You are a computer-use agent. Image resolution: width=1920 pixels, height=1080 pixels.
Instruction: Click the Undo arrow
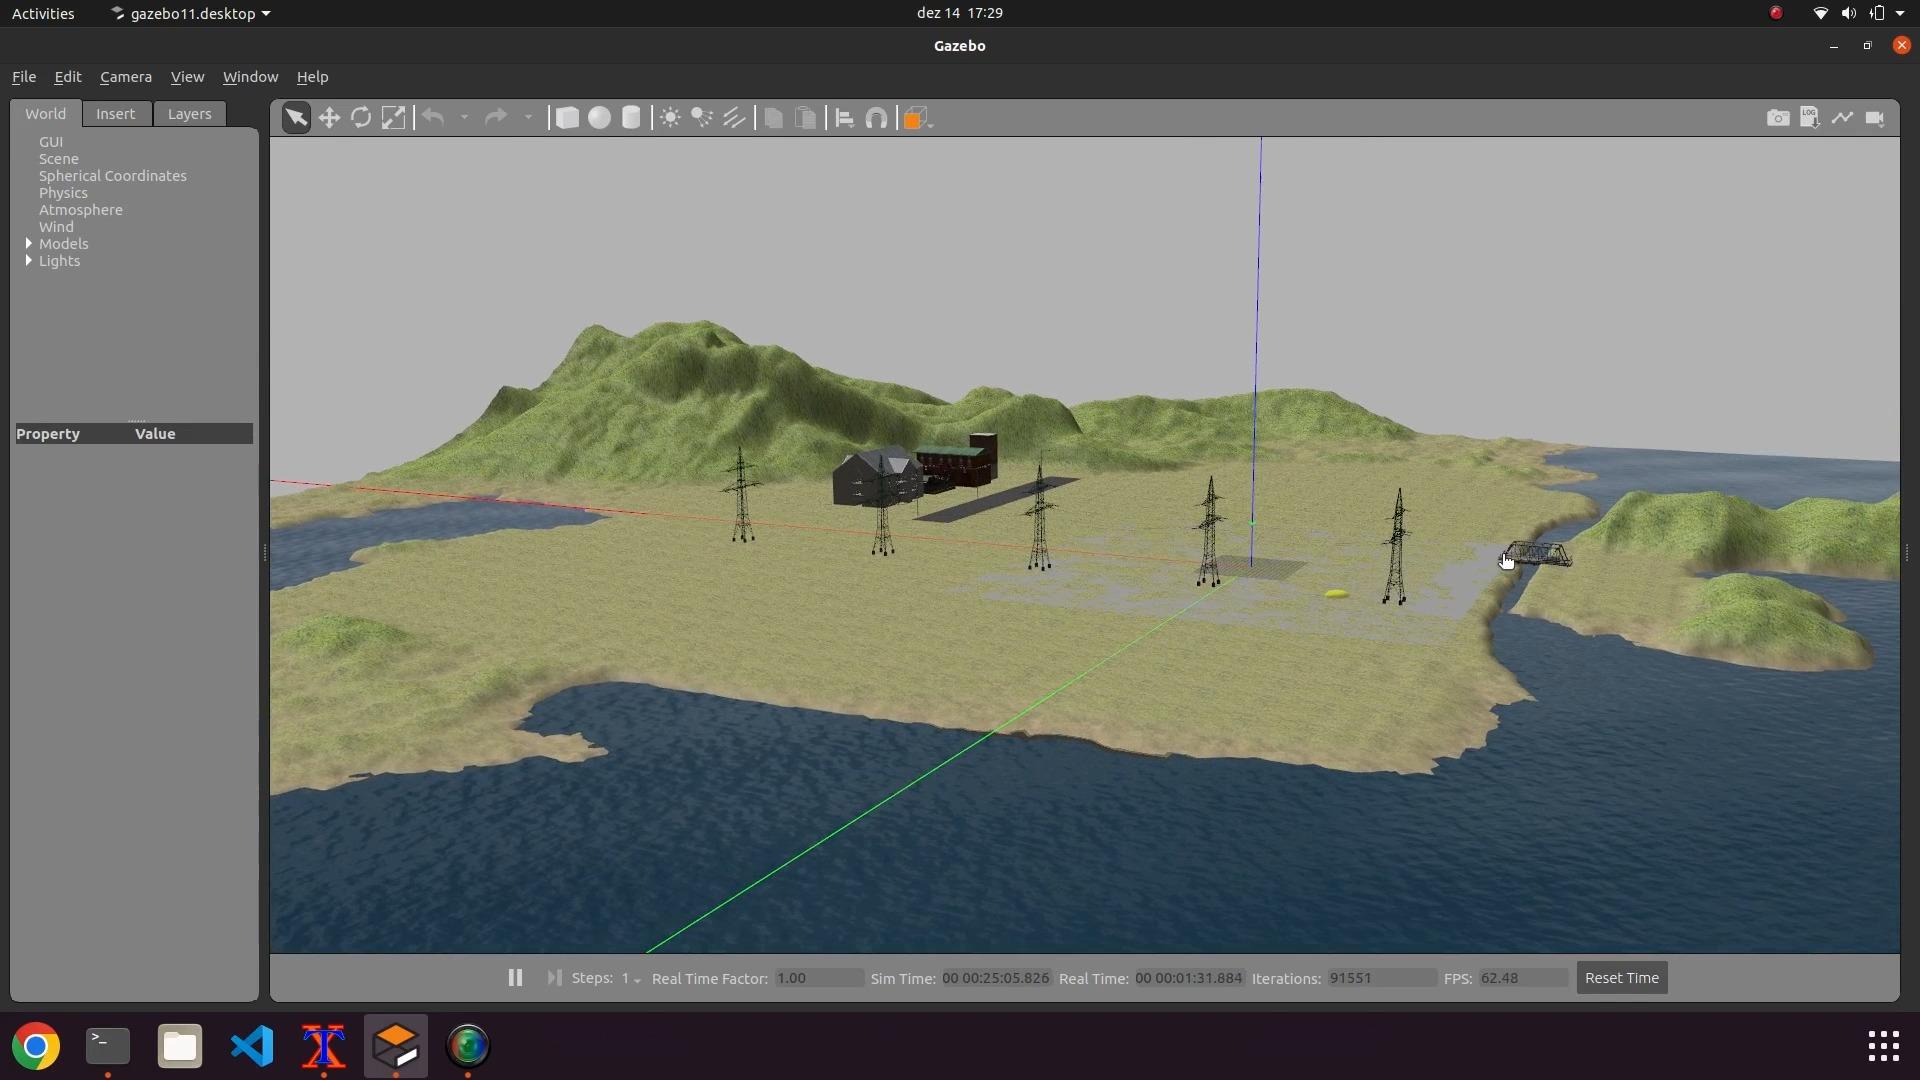pos(433,118)
